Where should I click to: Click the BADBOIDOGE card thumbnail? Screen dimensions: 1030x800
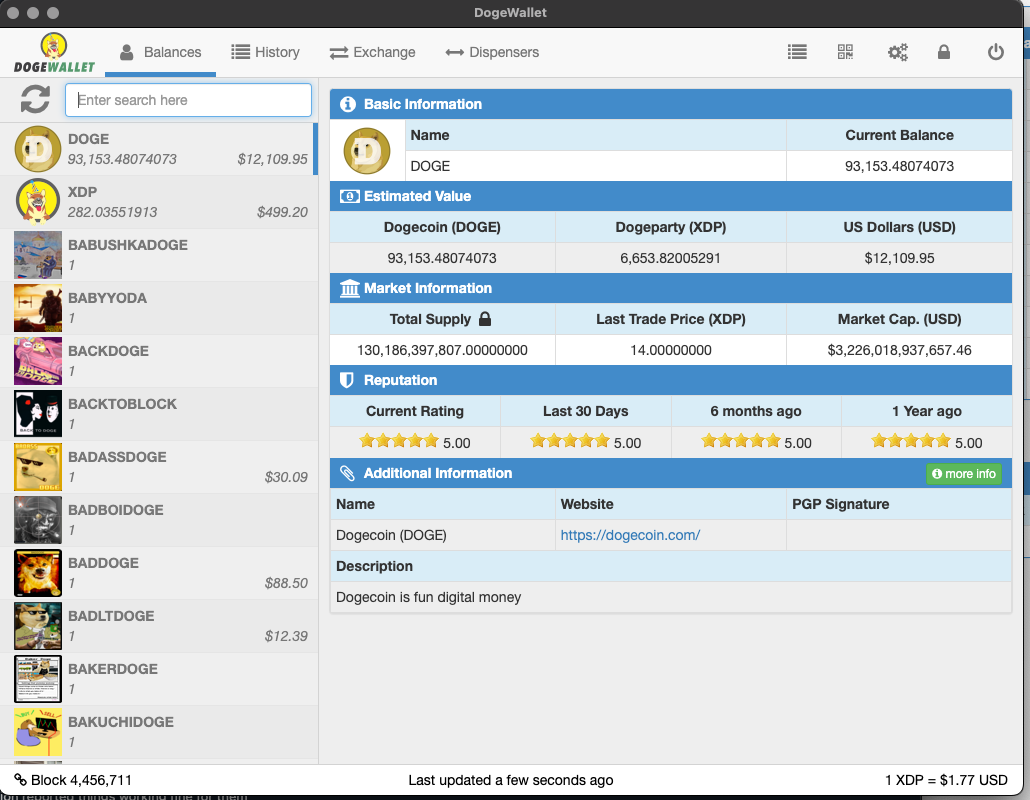pyautogui.click(x=38, y=520)
